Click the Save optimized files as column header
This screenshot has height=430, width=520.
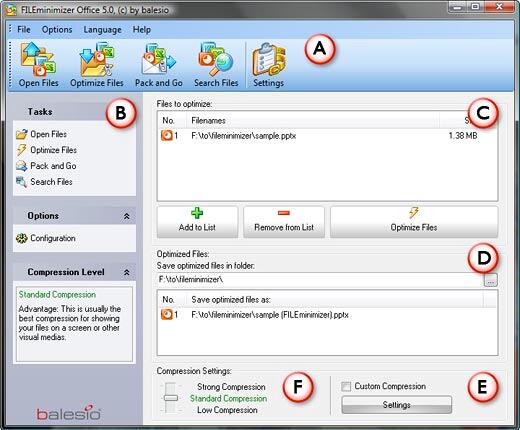click(x=335, y=299)
